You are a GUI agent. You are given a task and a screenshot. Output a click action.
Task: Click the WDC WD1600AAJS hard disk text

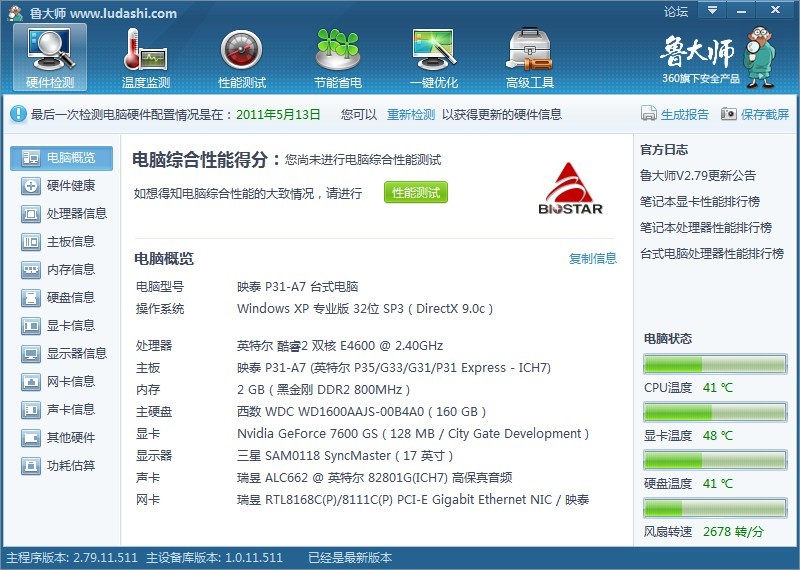point(361,412)
